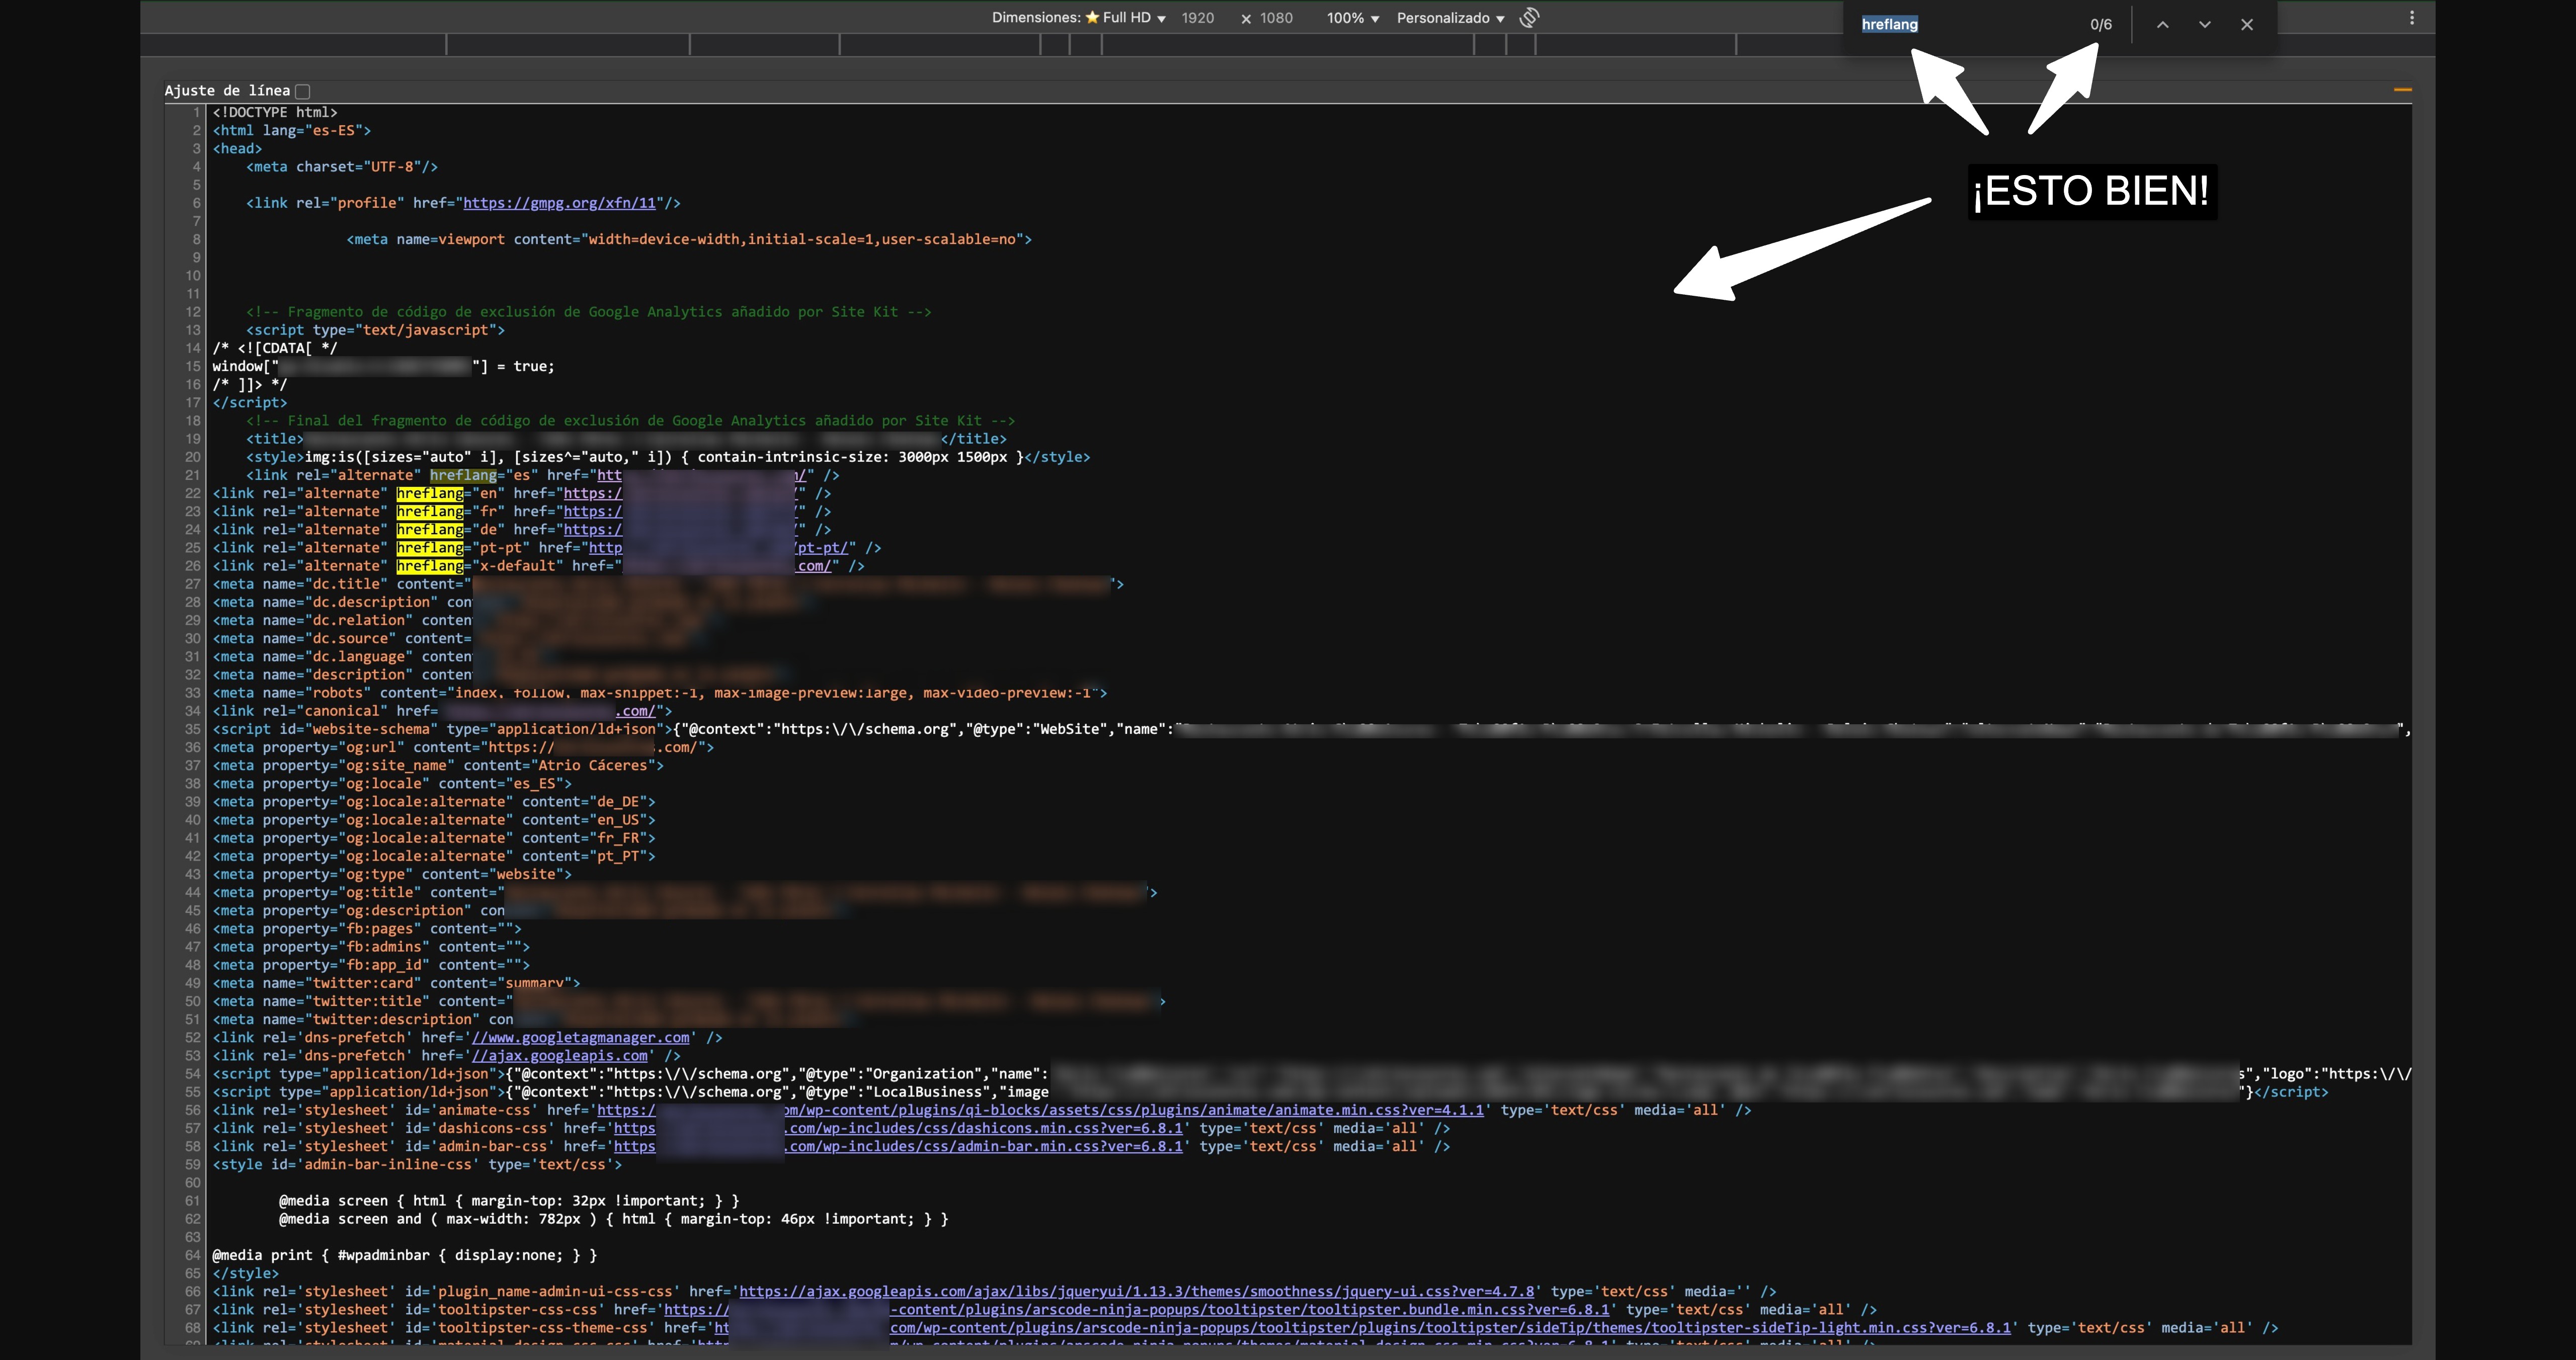Screen dimensions: 2576x1360
Task: Open the jquery-ui.css stylesheet link
Action: pos(1136,1292)
